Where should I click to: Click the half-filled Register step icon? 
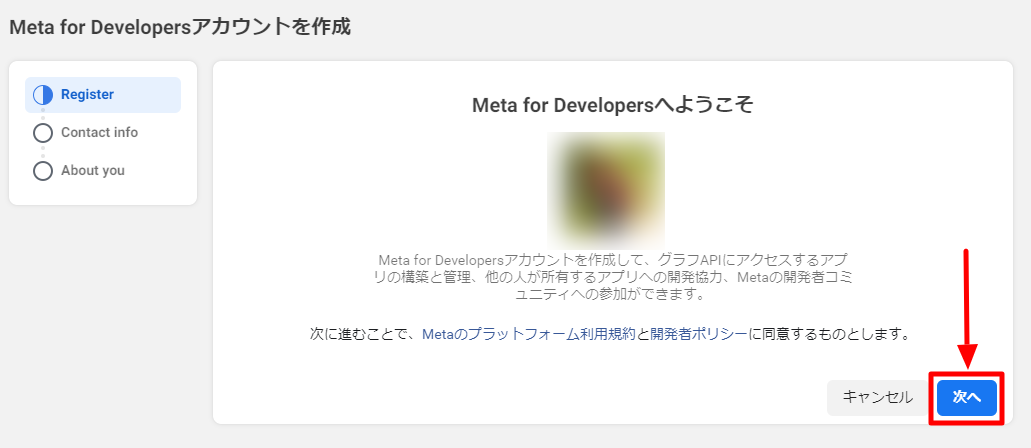pyautogui.click(x=43, y=95)
